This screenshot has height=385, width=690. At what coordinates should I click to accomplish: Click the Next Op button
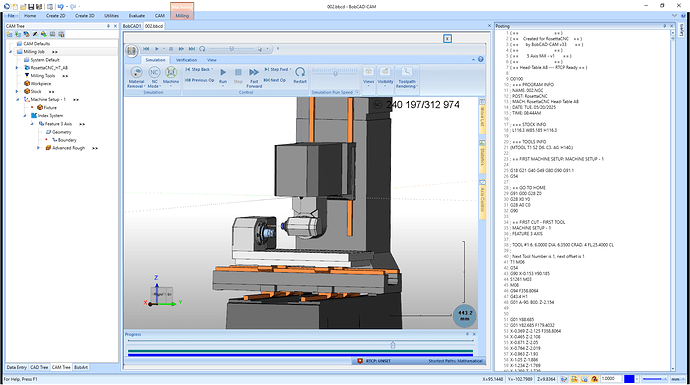coord(275,80)
